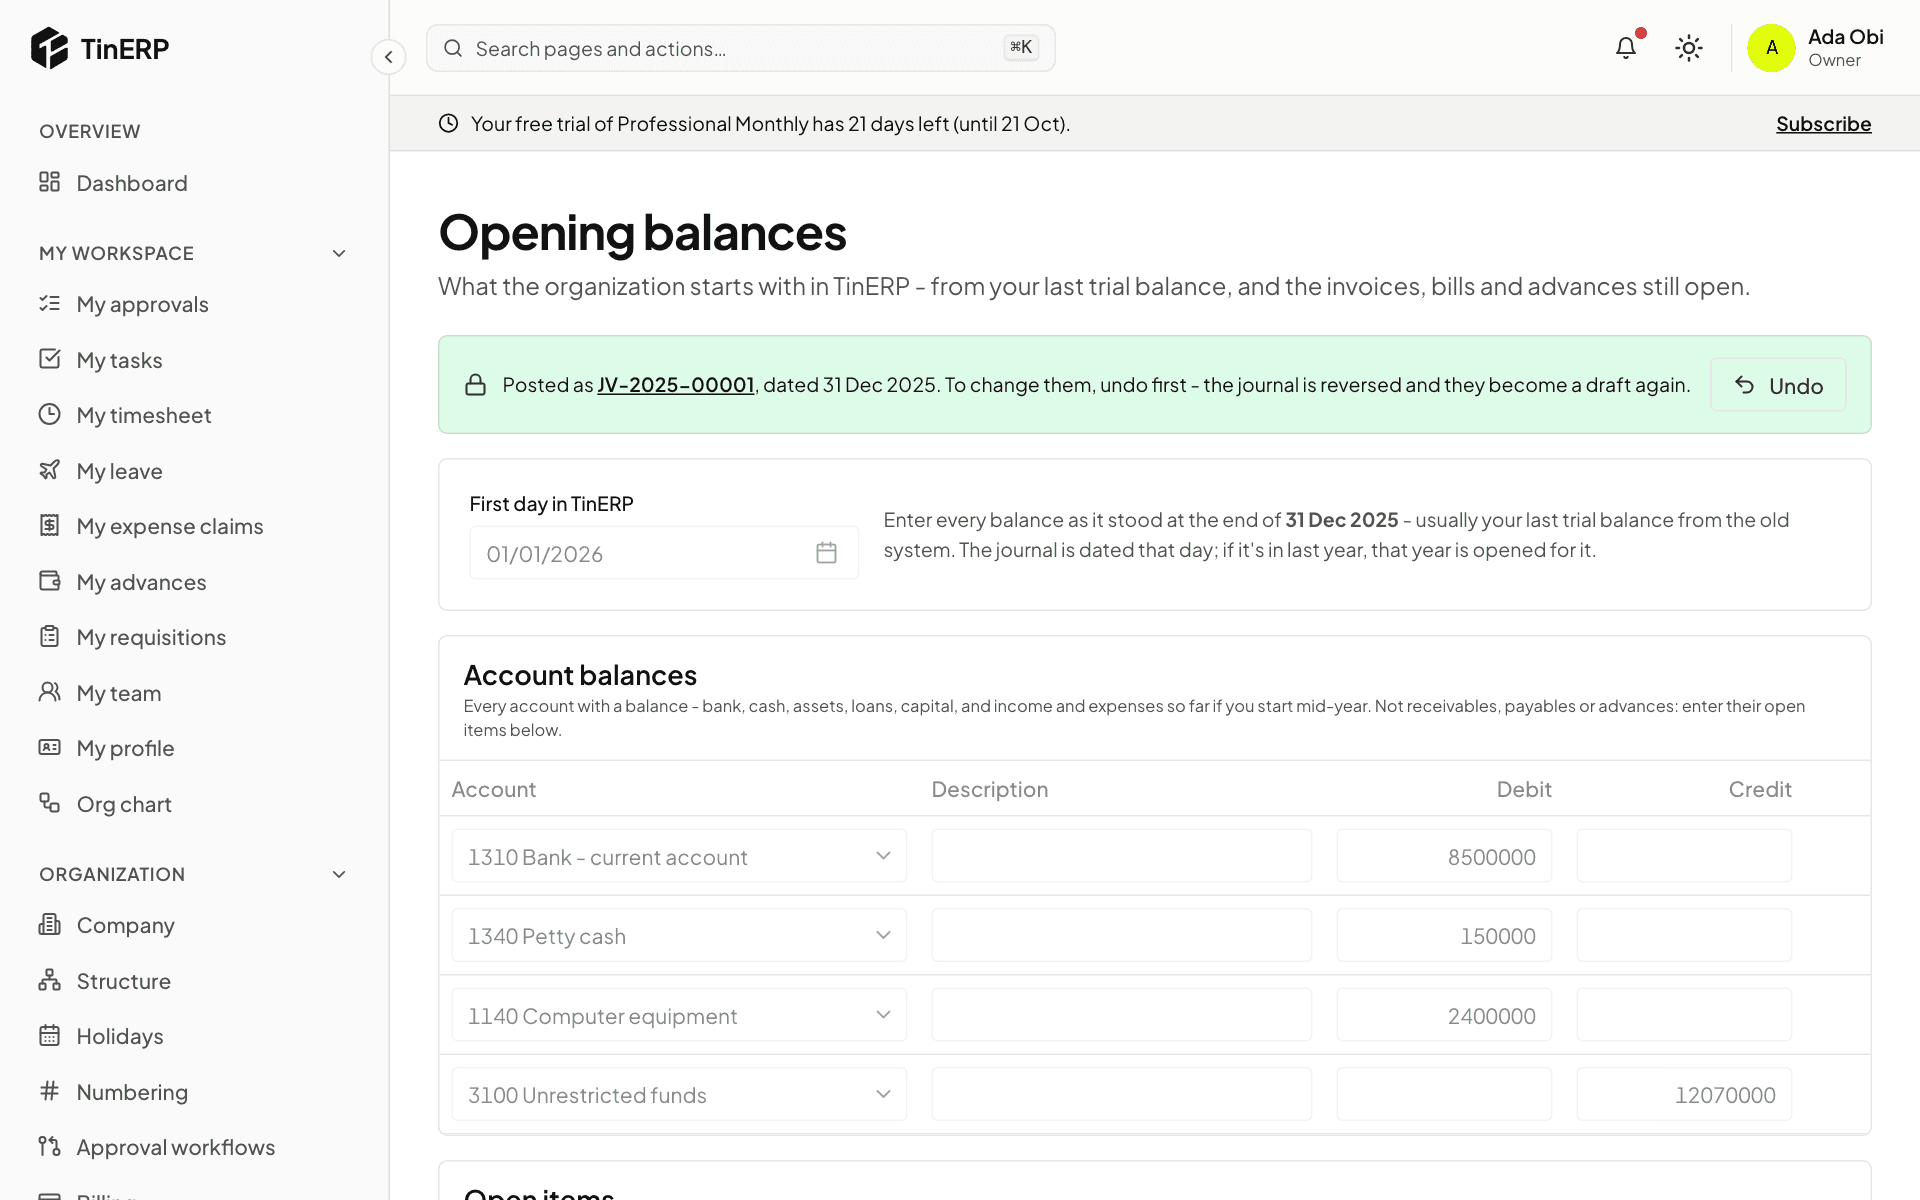Click the Dashboard grid icon

49,182
